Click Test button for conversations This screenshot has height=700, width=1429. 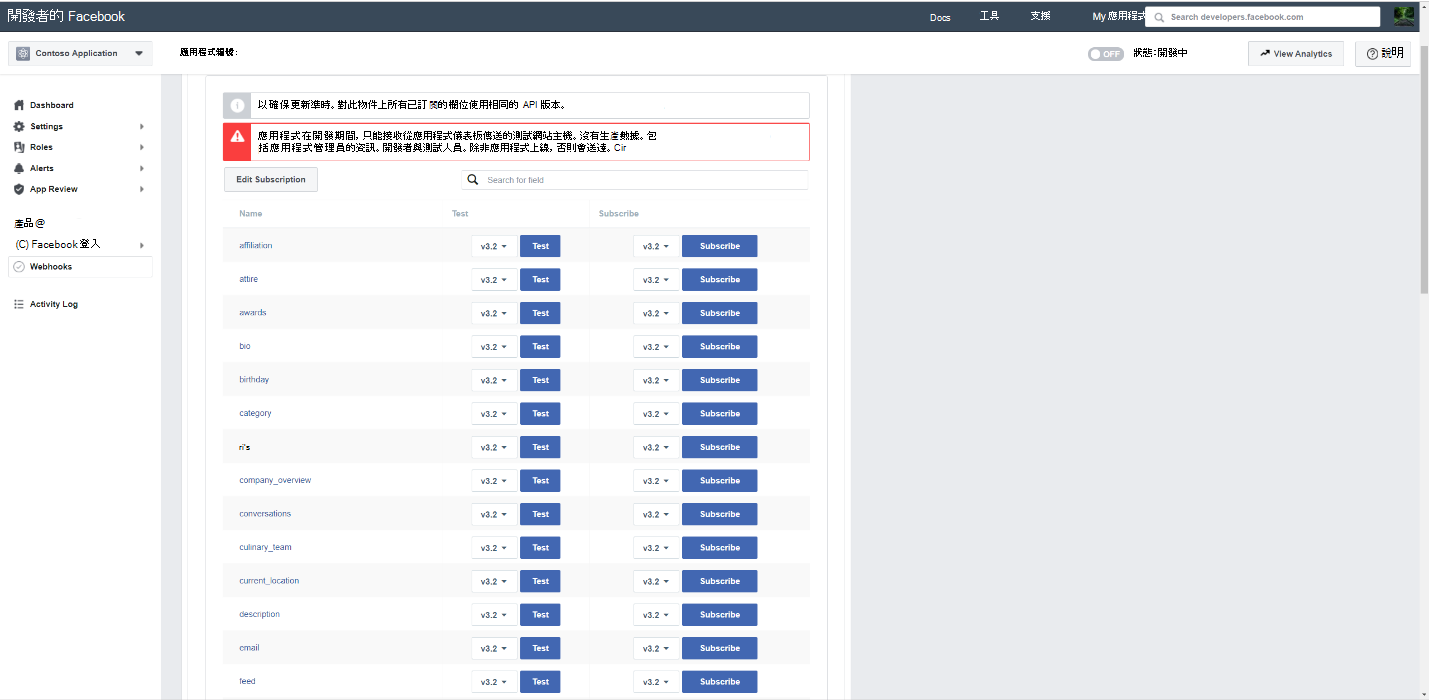click(540, 514)
